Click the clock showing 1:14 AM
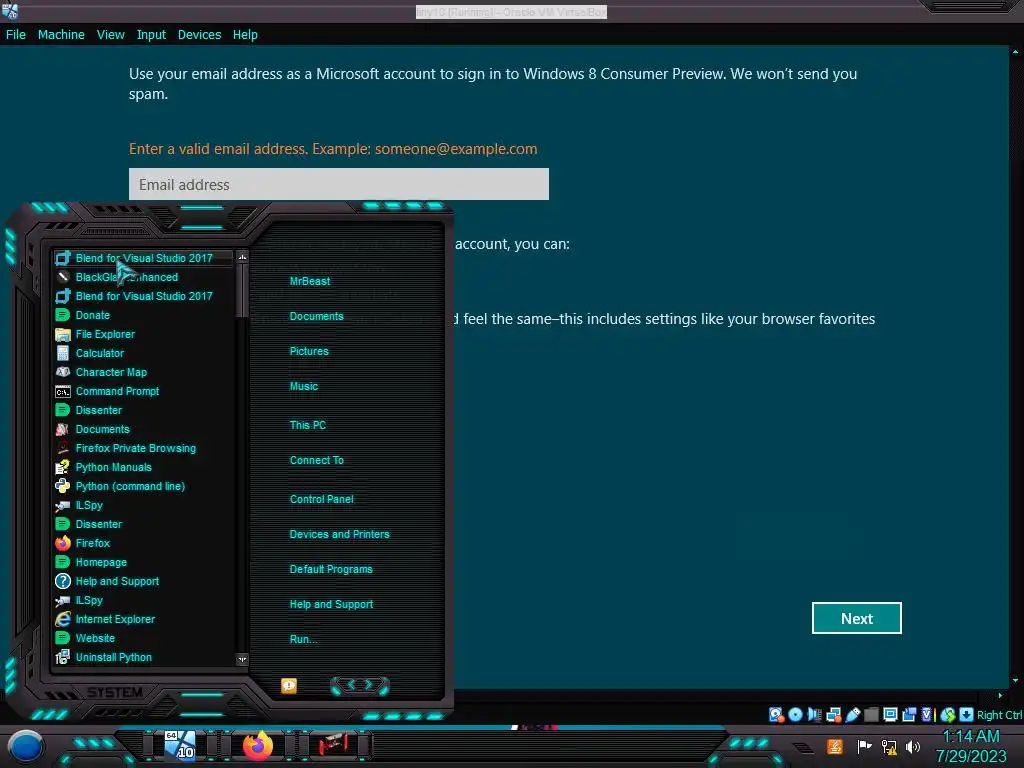Screen dimensions: 1024x768 click(x=971, y=736)
